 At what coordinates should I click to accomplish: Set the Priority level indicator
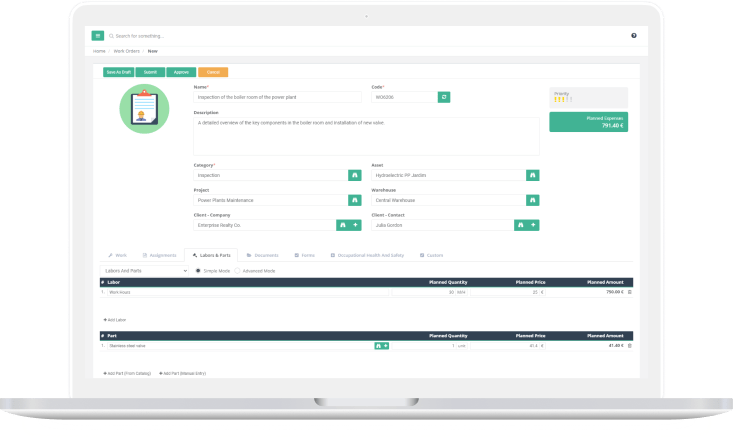click(562, 99)
